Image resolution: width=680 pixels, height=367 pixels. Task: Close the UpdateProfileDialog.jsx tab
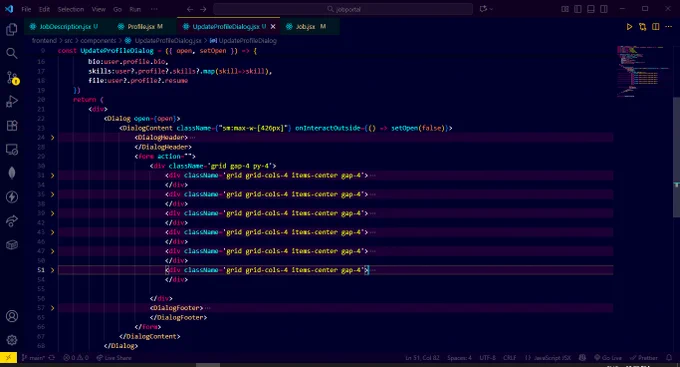tap(273, 26)
